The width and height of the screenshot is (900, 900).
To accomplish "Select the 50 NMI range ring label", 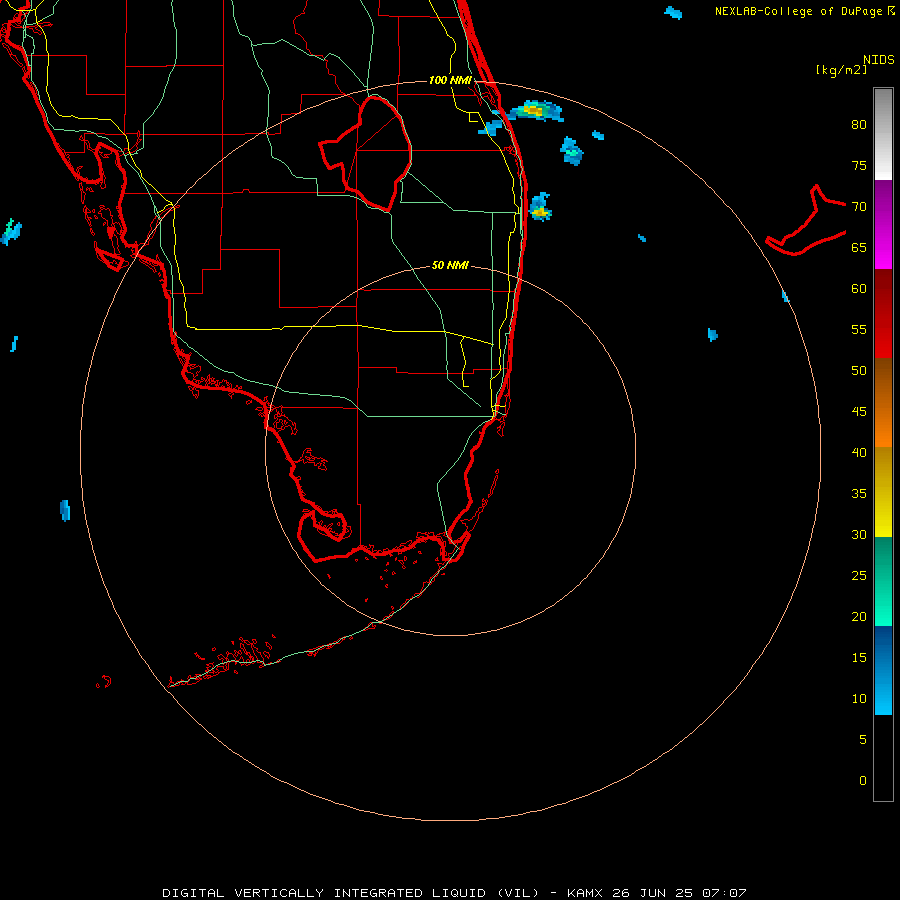I will (x=450, y=265).
